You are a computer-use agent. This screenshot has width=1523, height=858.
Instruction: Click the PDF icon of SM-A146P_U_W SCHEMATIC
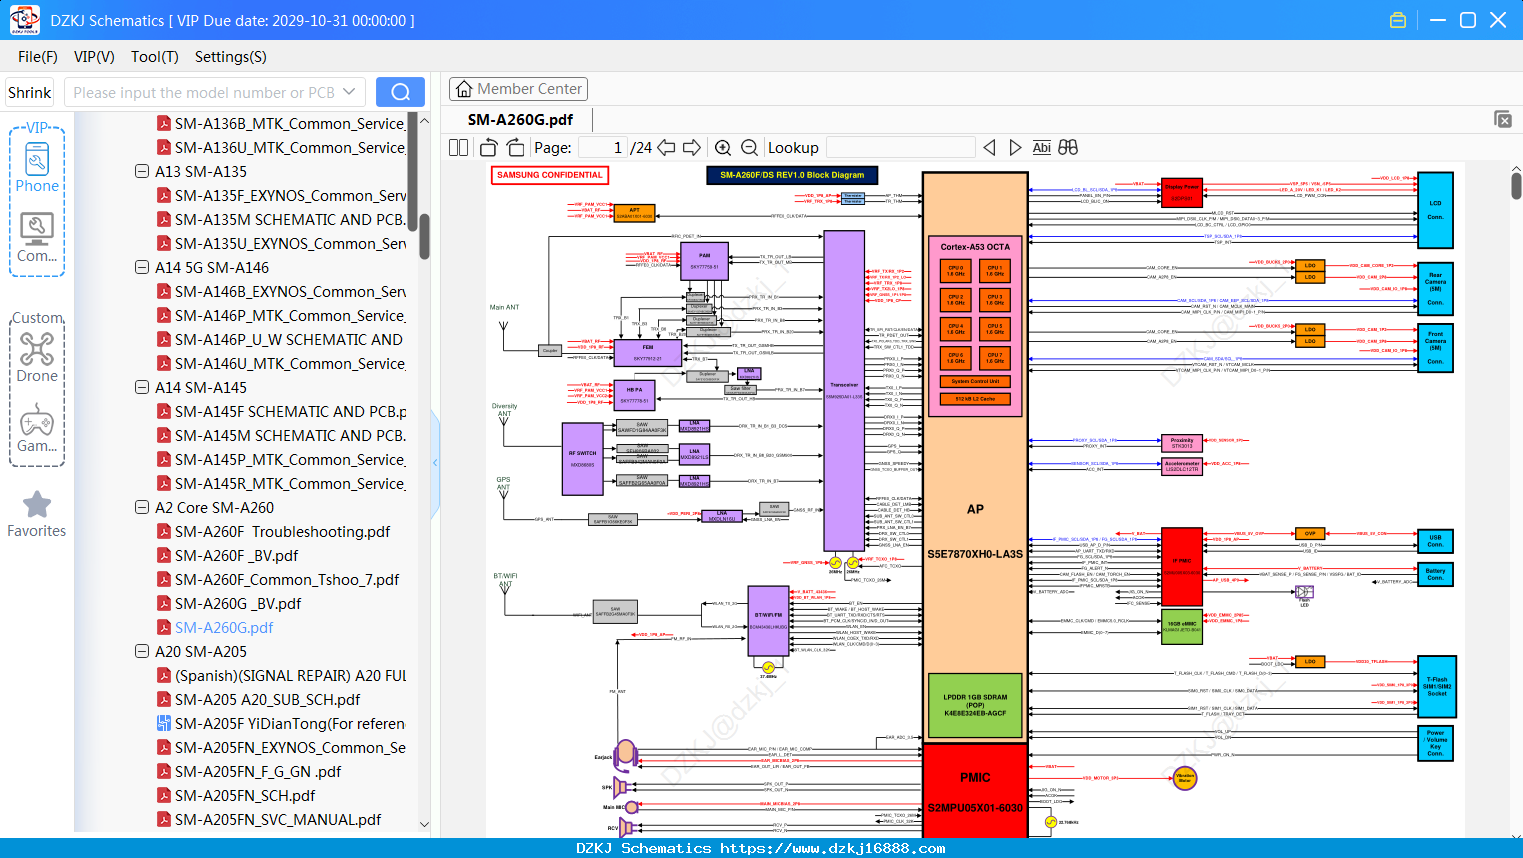click(x=164, y=339)
